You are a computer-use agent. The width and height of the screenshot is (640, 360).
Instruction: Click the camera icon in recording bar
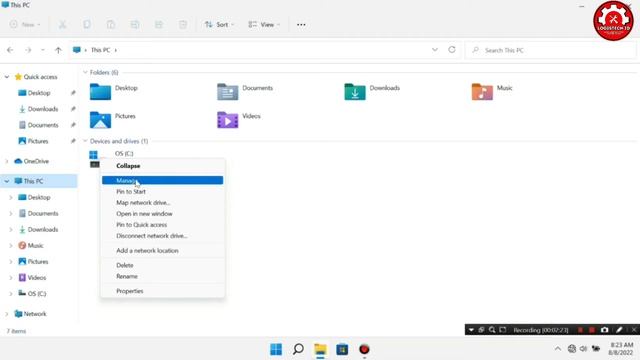coord(604,330)
